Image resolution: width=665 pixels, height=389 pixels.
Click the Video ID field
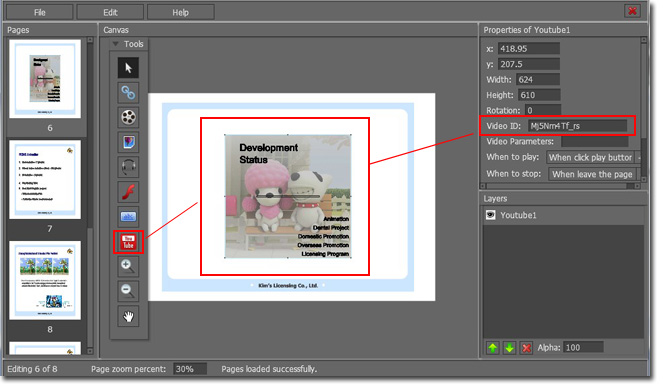[x=578, y=126]
